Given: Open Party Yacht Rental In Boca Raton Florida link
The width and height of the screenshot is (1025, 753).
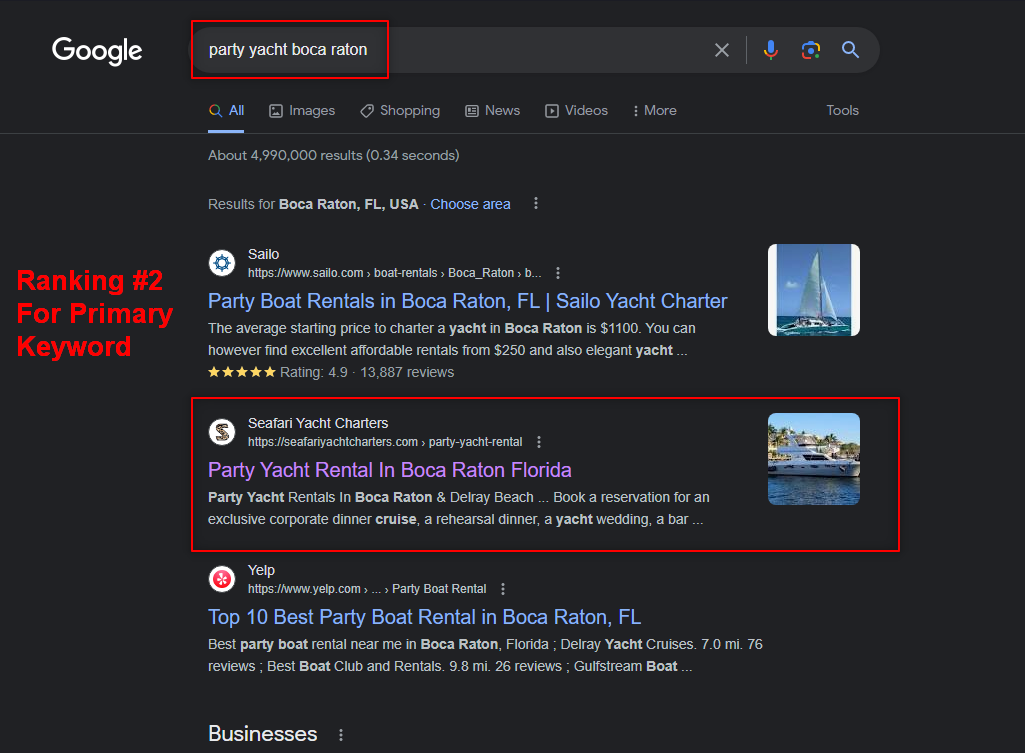Looking at the screenshot, I should [390, 471].
